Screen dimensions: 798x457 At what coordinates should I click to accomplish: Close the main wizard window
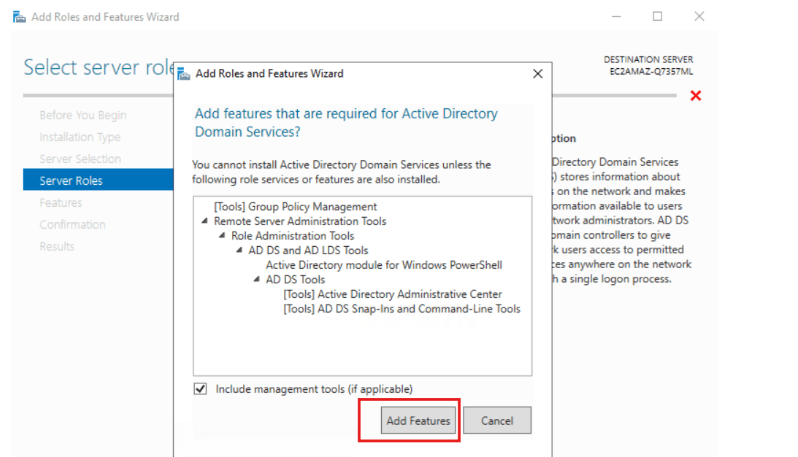pyautogui.click(x=699, y=17)
